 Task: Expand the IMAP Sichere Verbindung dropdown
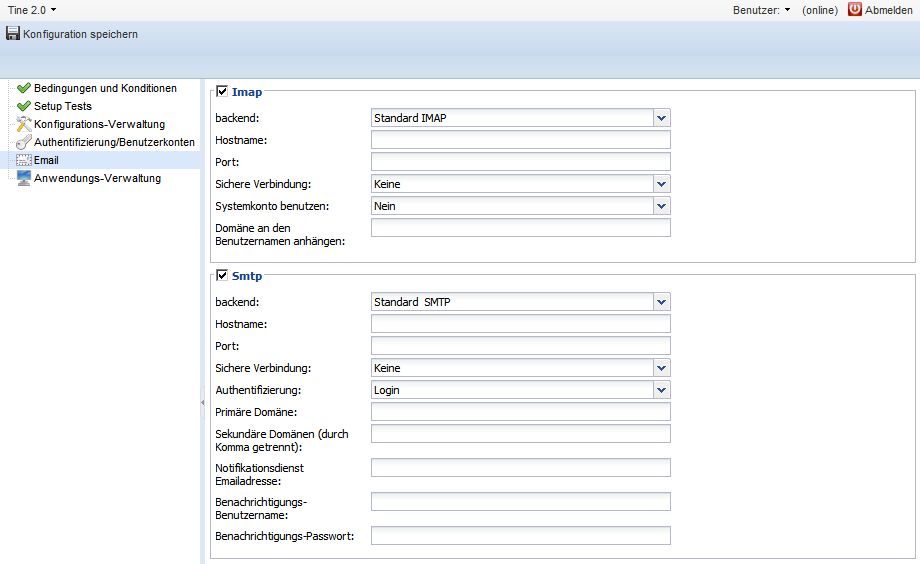pyautogui.click(x=661, y=184)
